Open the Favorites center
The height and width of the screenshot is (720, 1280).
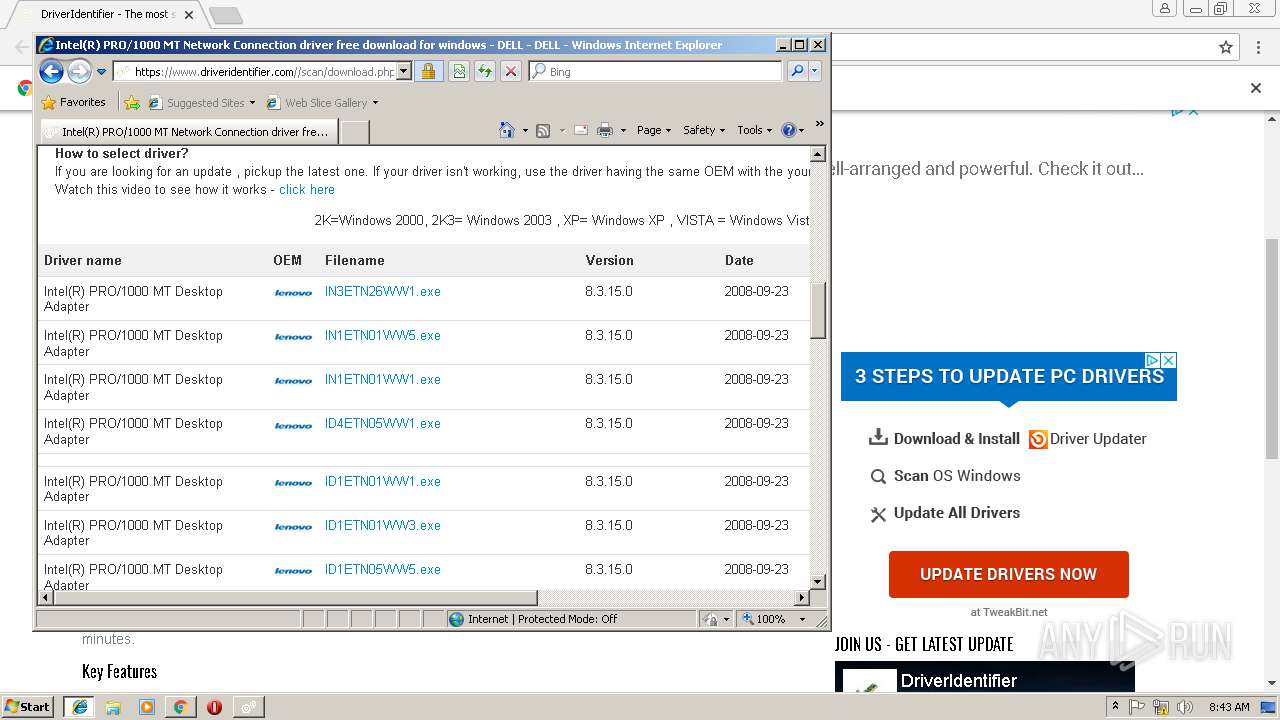pyautogui.click(x=73, y=102)
